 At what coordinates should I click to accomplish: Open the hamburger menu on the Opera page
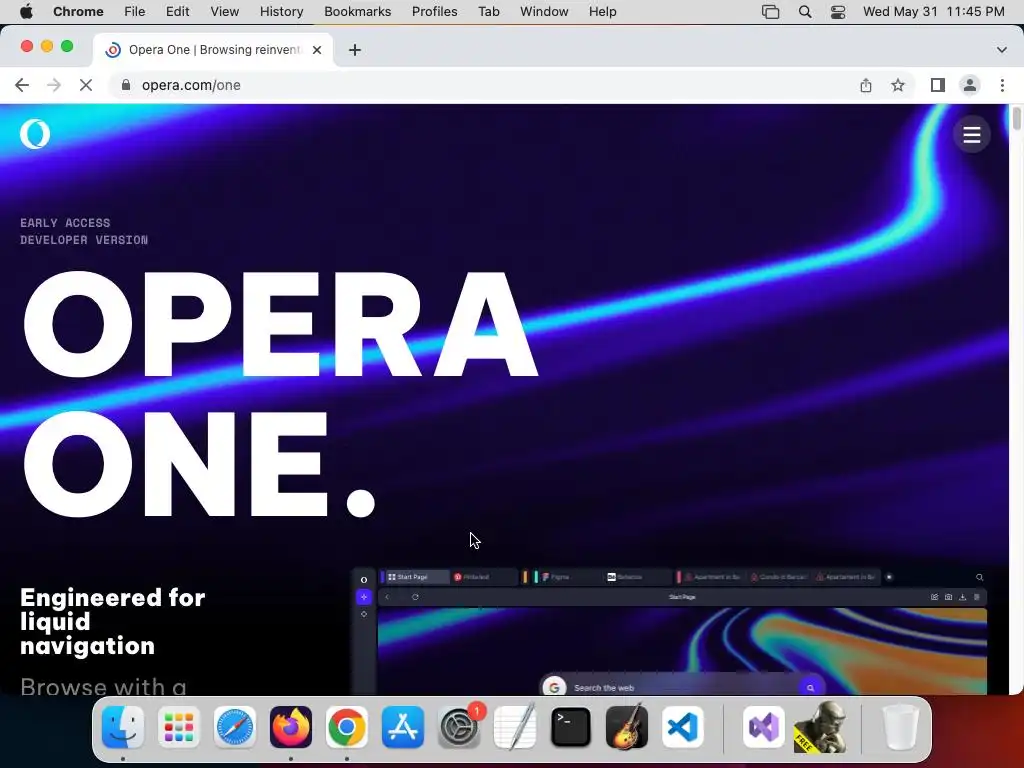coord(971,135)
